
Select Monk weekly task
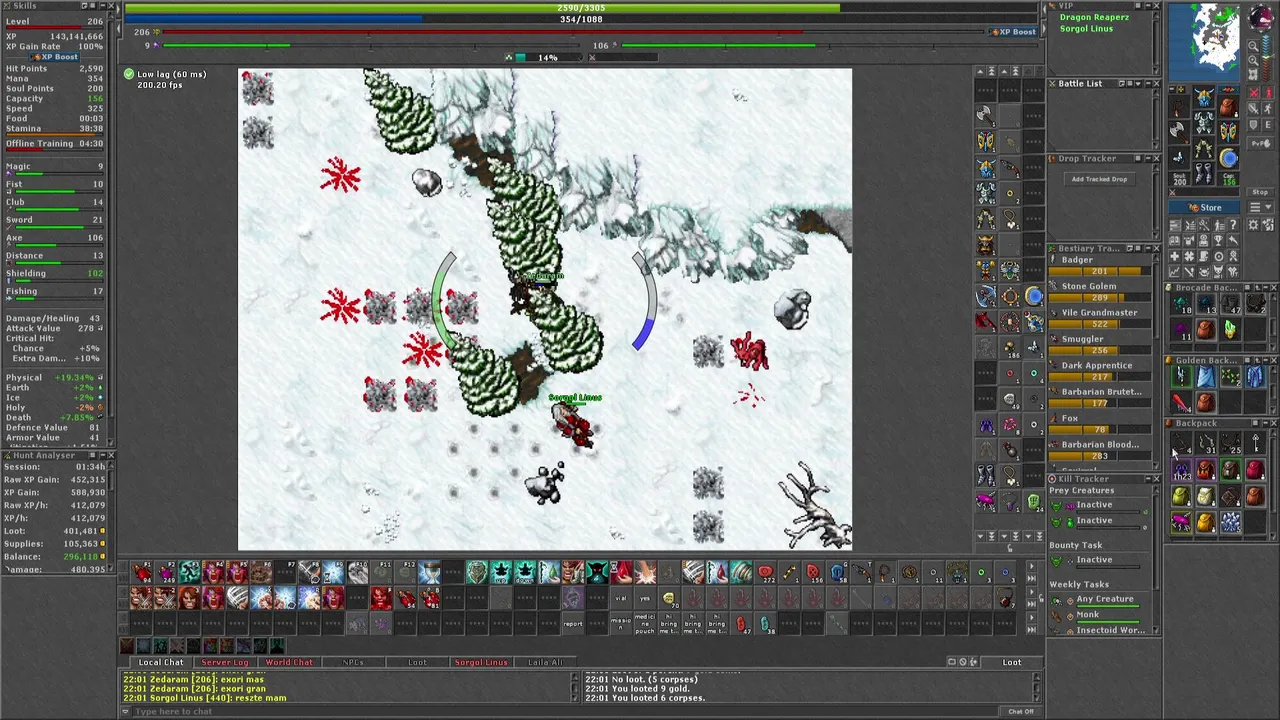coord(1096,617)
